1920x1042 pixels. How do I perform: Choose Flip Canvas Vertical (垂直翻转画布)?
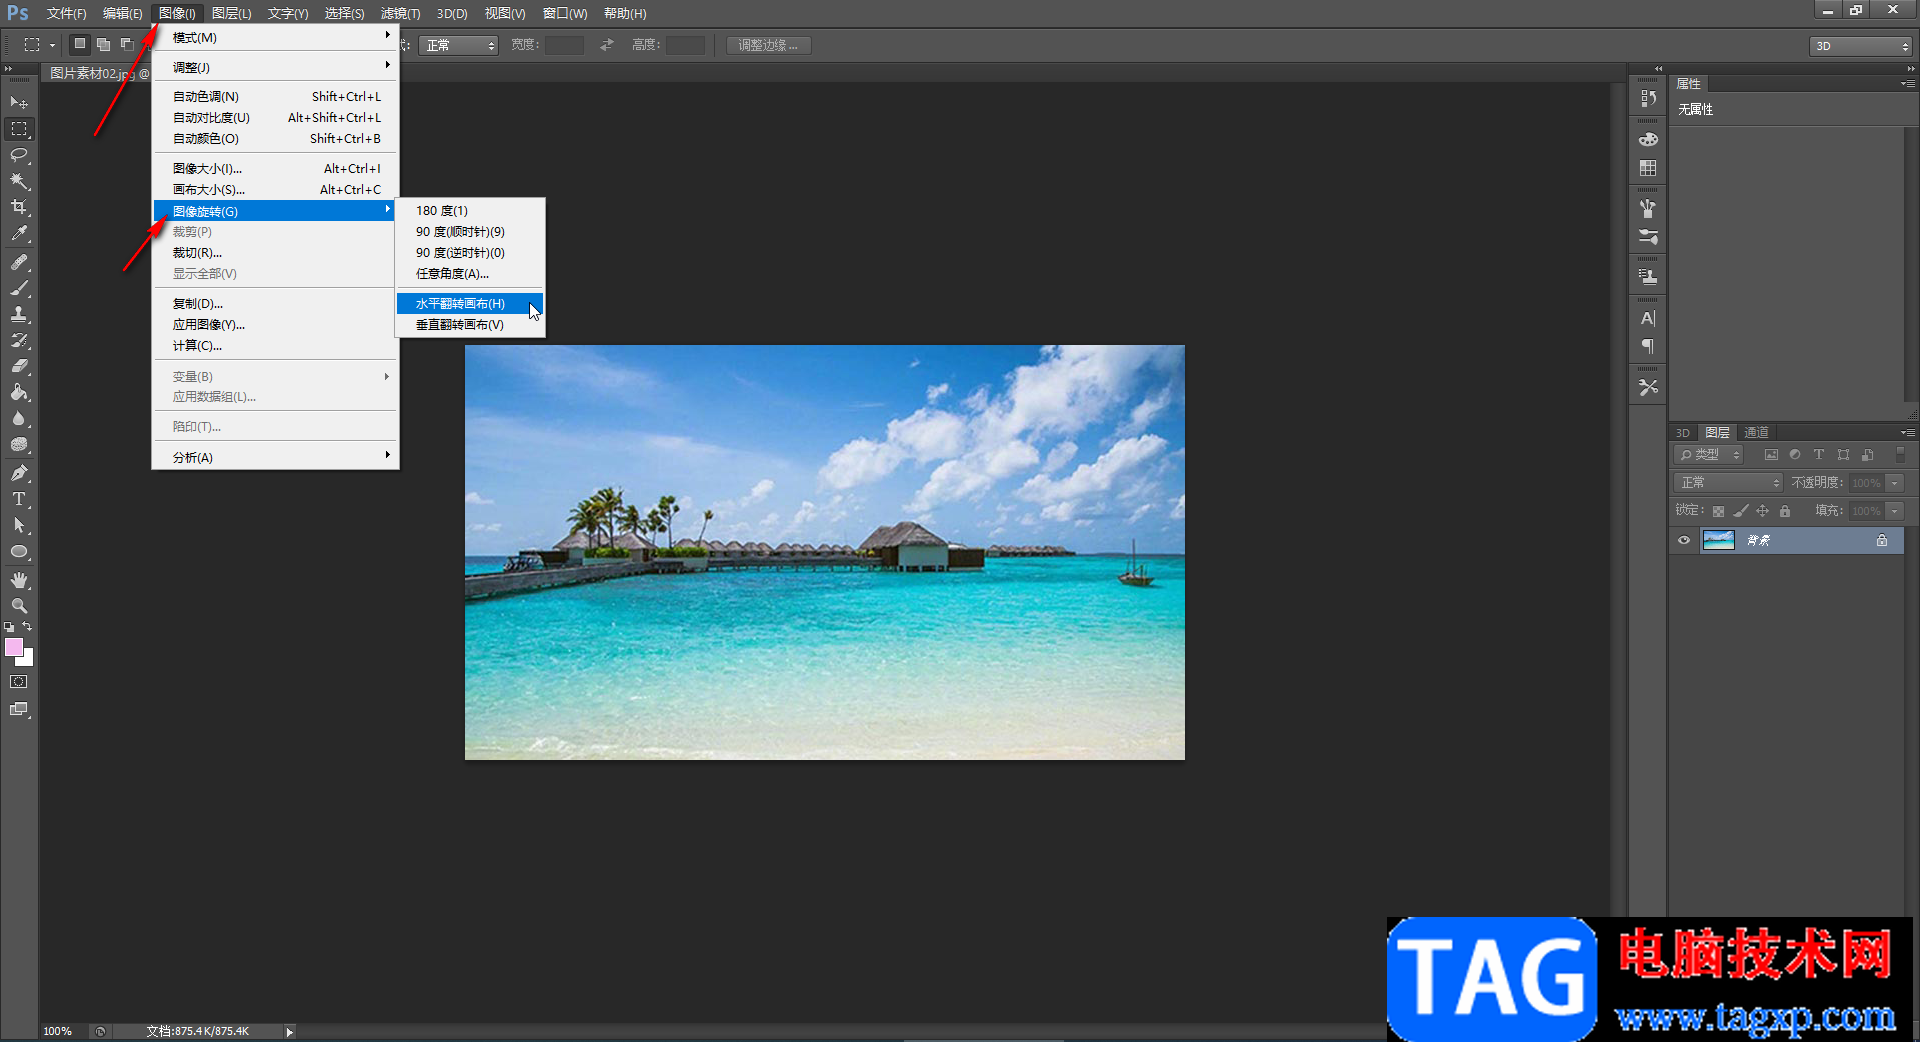point(460,325)
